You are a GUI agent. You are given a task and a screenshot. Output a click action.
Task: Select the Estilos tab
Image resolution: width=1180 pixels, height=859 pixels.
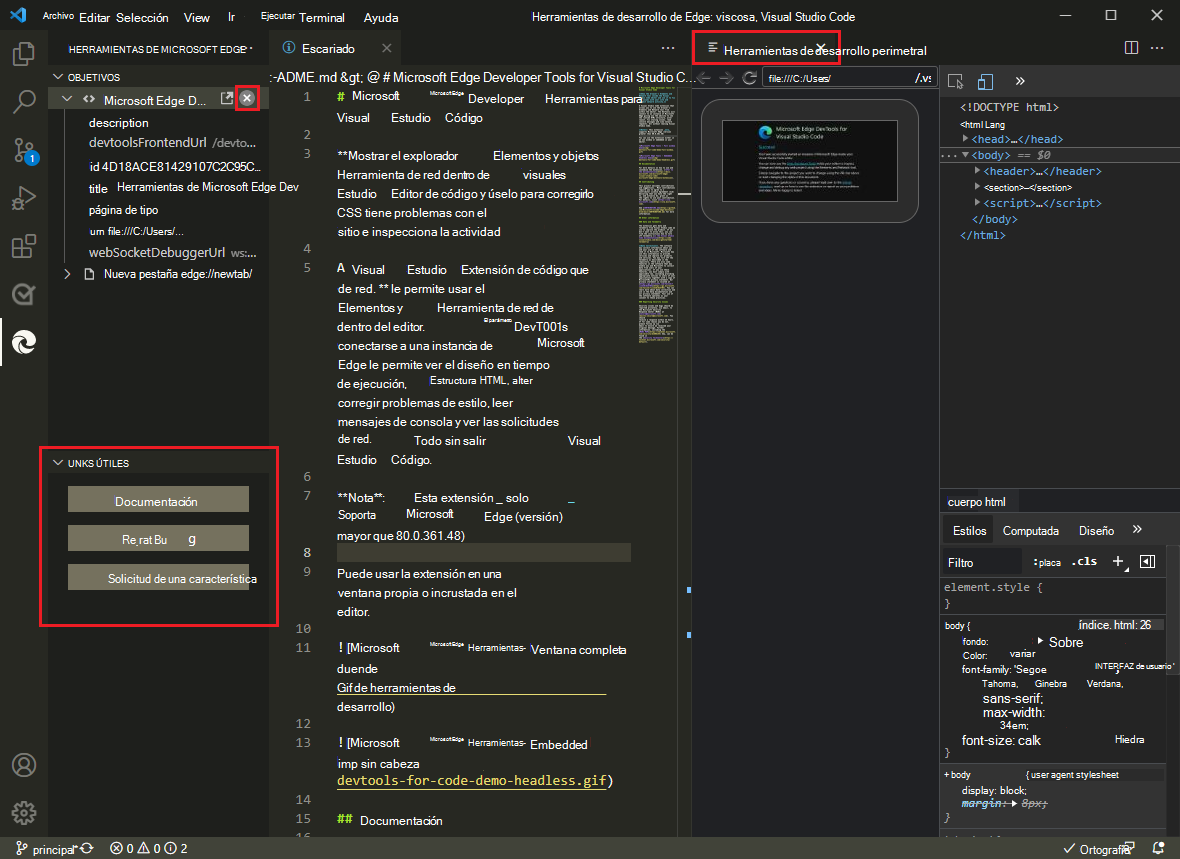[x=969, y=531]
